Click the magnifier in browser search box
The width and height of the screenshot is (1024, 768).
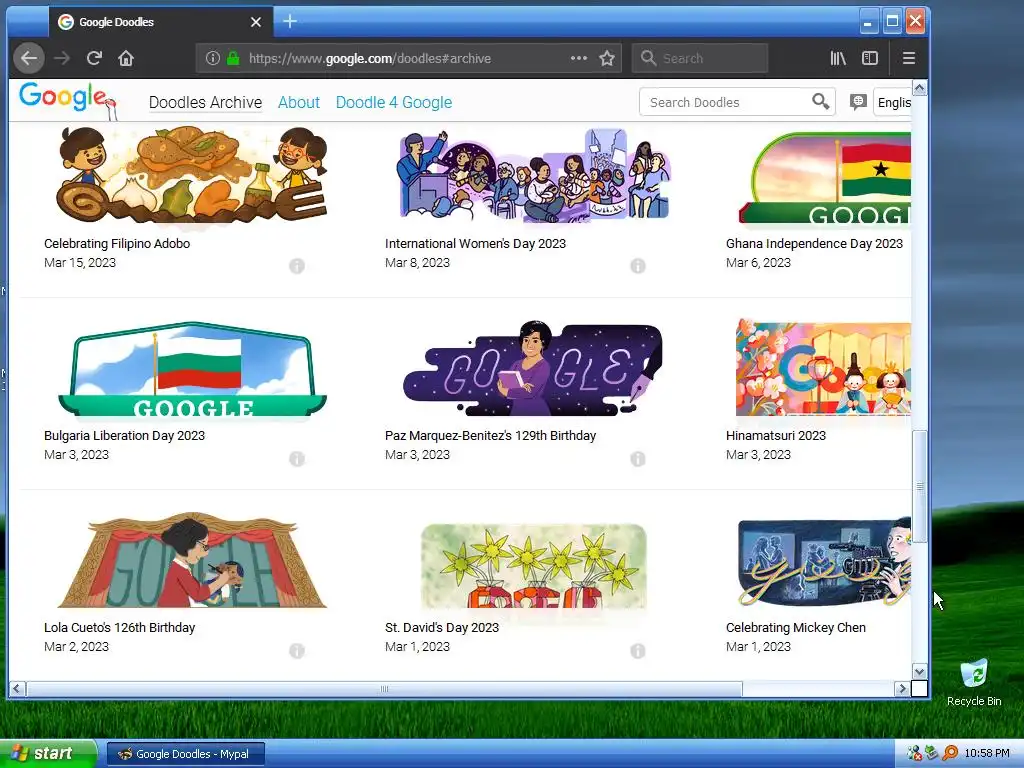pos(648,58)
